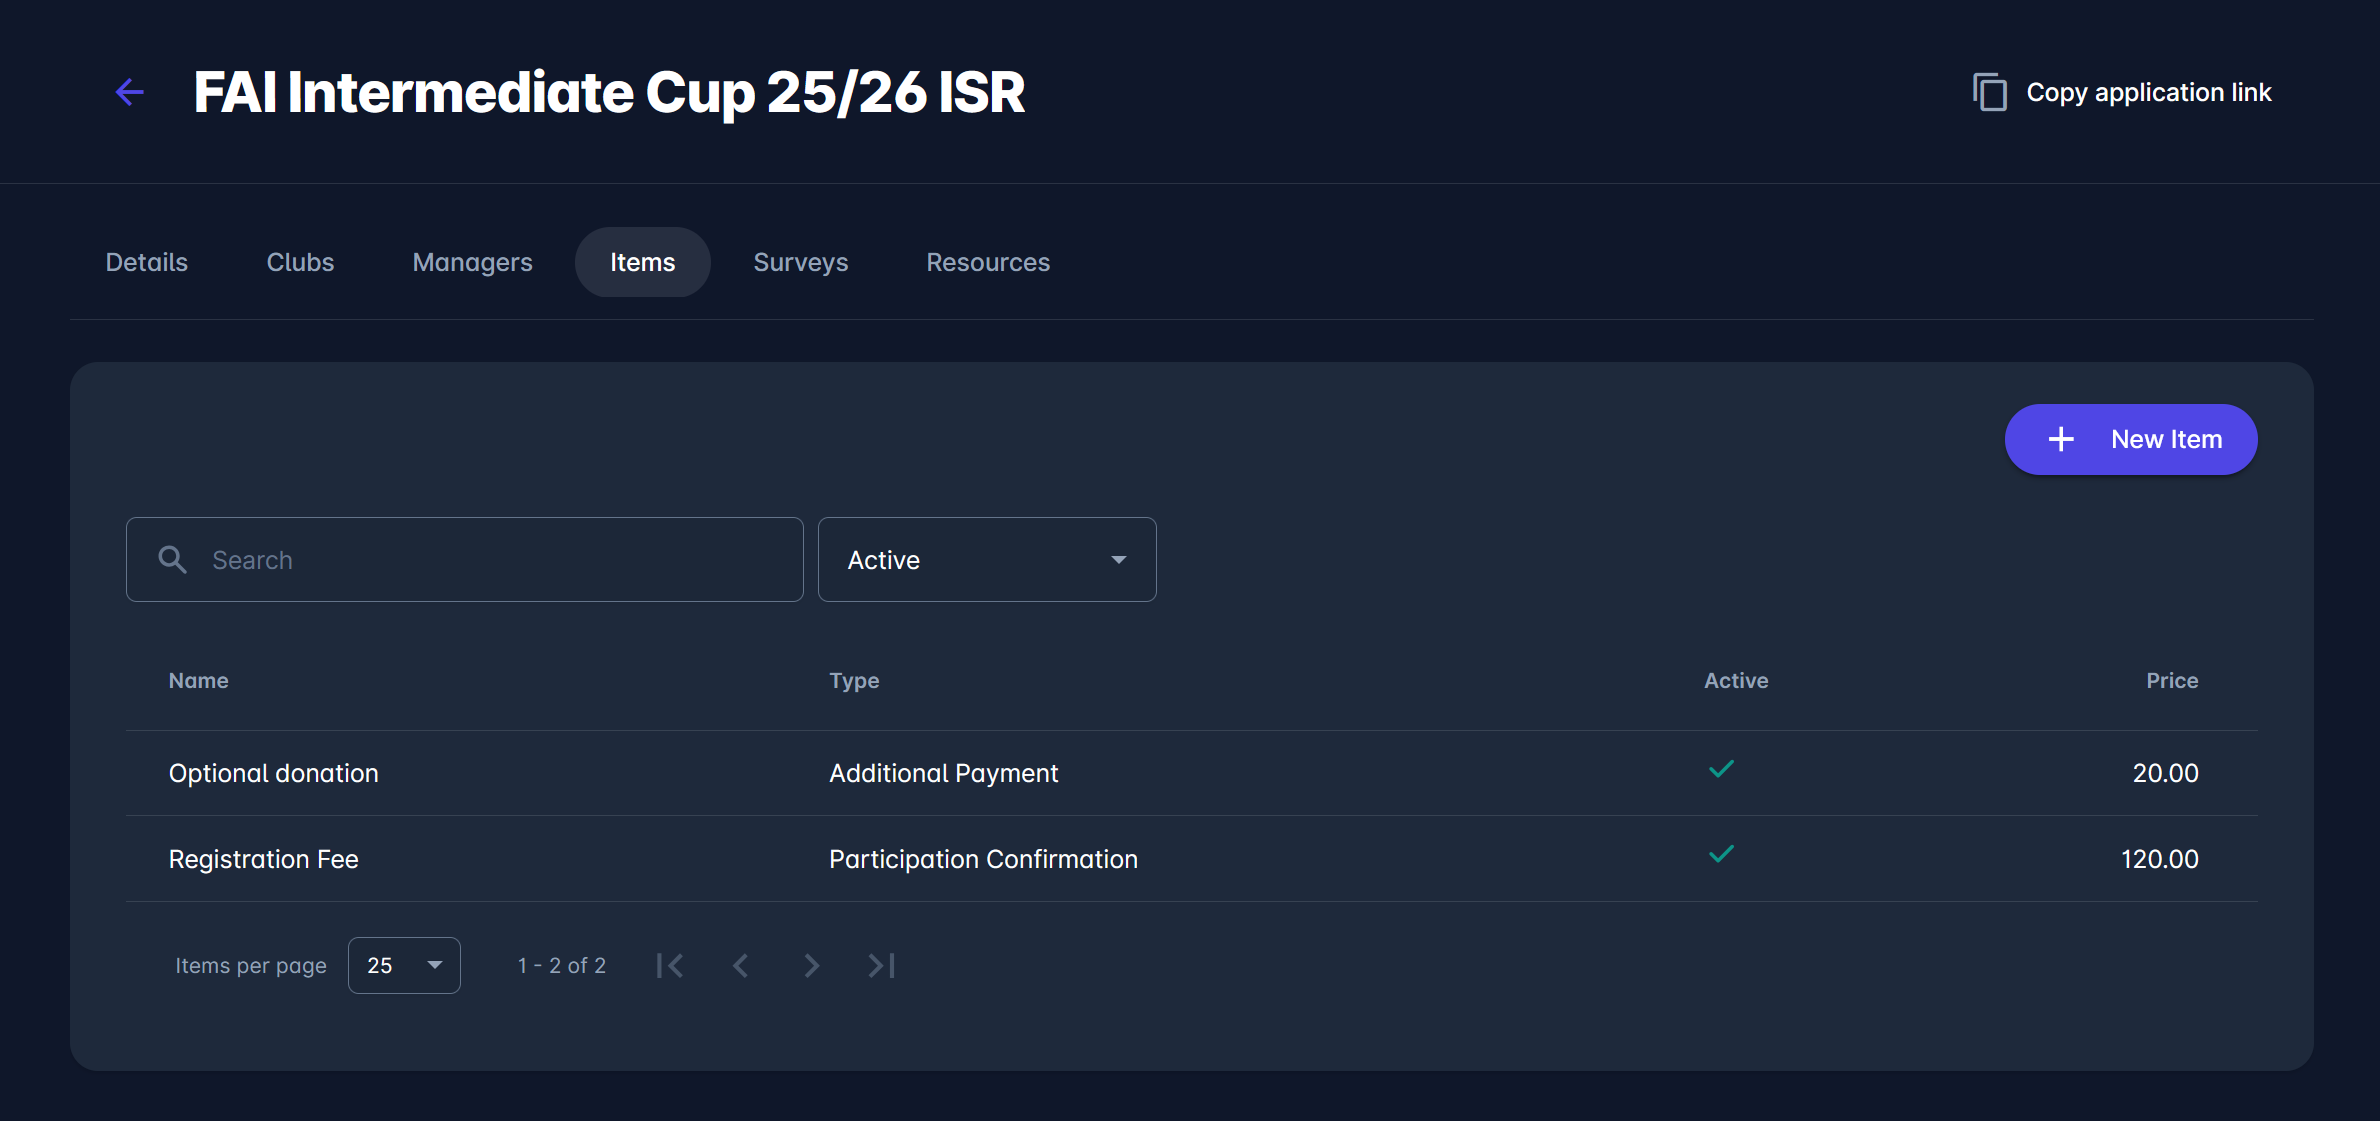Screen dimensions: 2380x1121
Task: Click the search magnifier icon
Action: tap(173, 559)
